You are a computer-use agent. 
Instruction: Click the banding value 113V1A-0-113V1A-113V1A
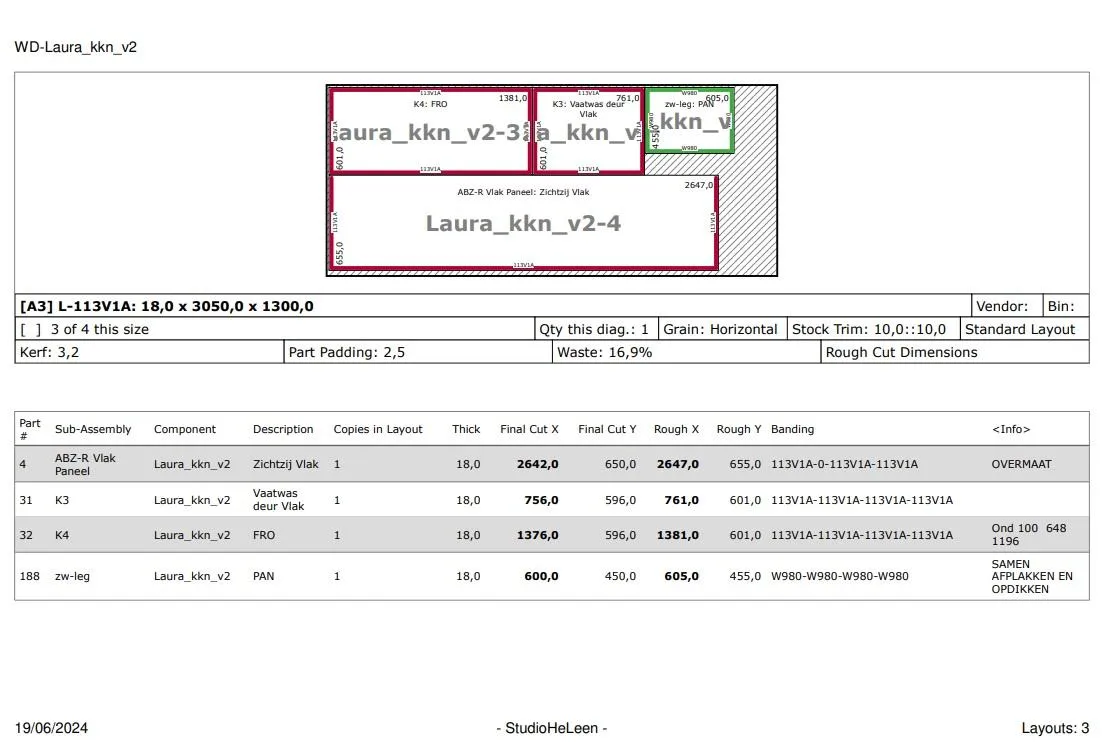point(844,465)
